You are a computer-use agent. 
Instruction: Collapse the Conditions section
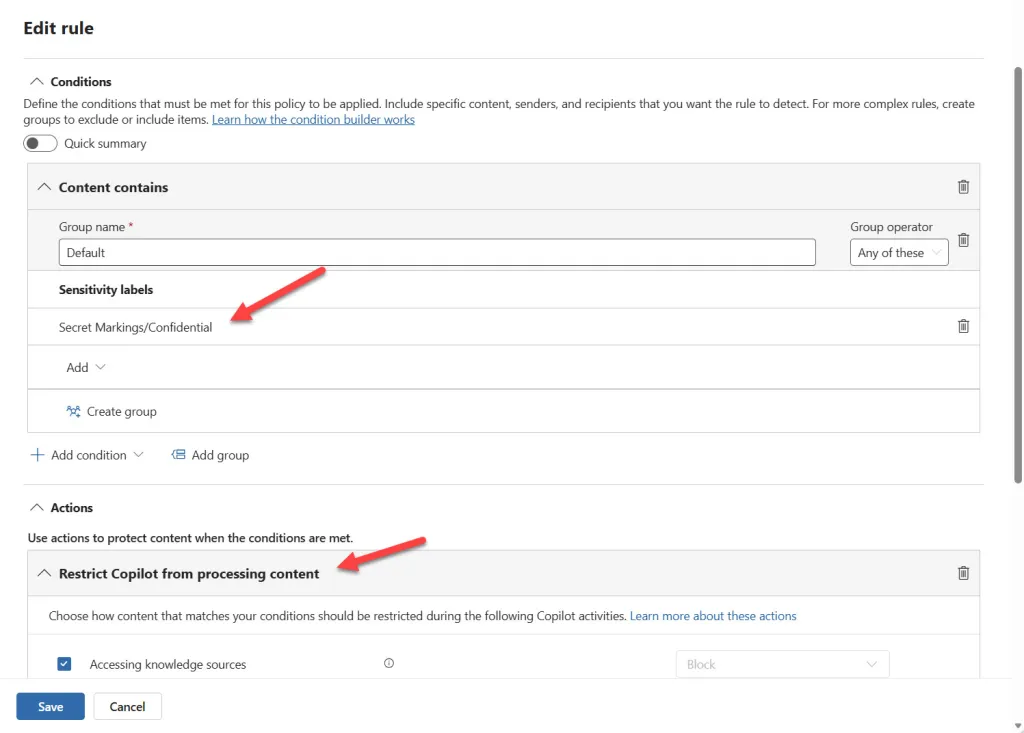37,82
